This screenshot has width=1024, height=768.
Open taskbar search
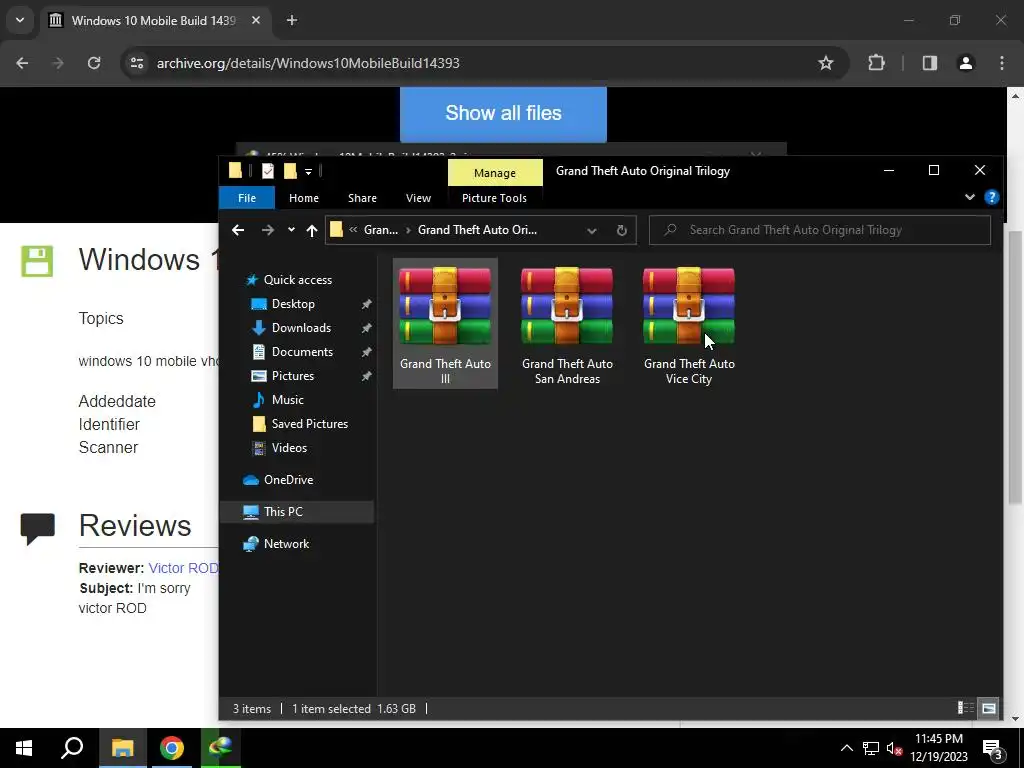click(x=72, y=748)
